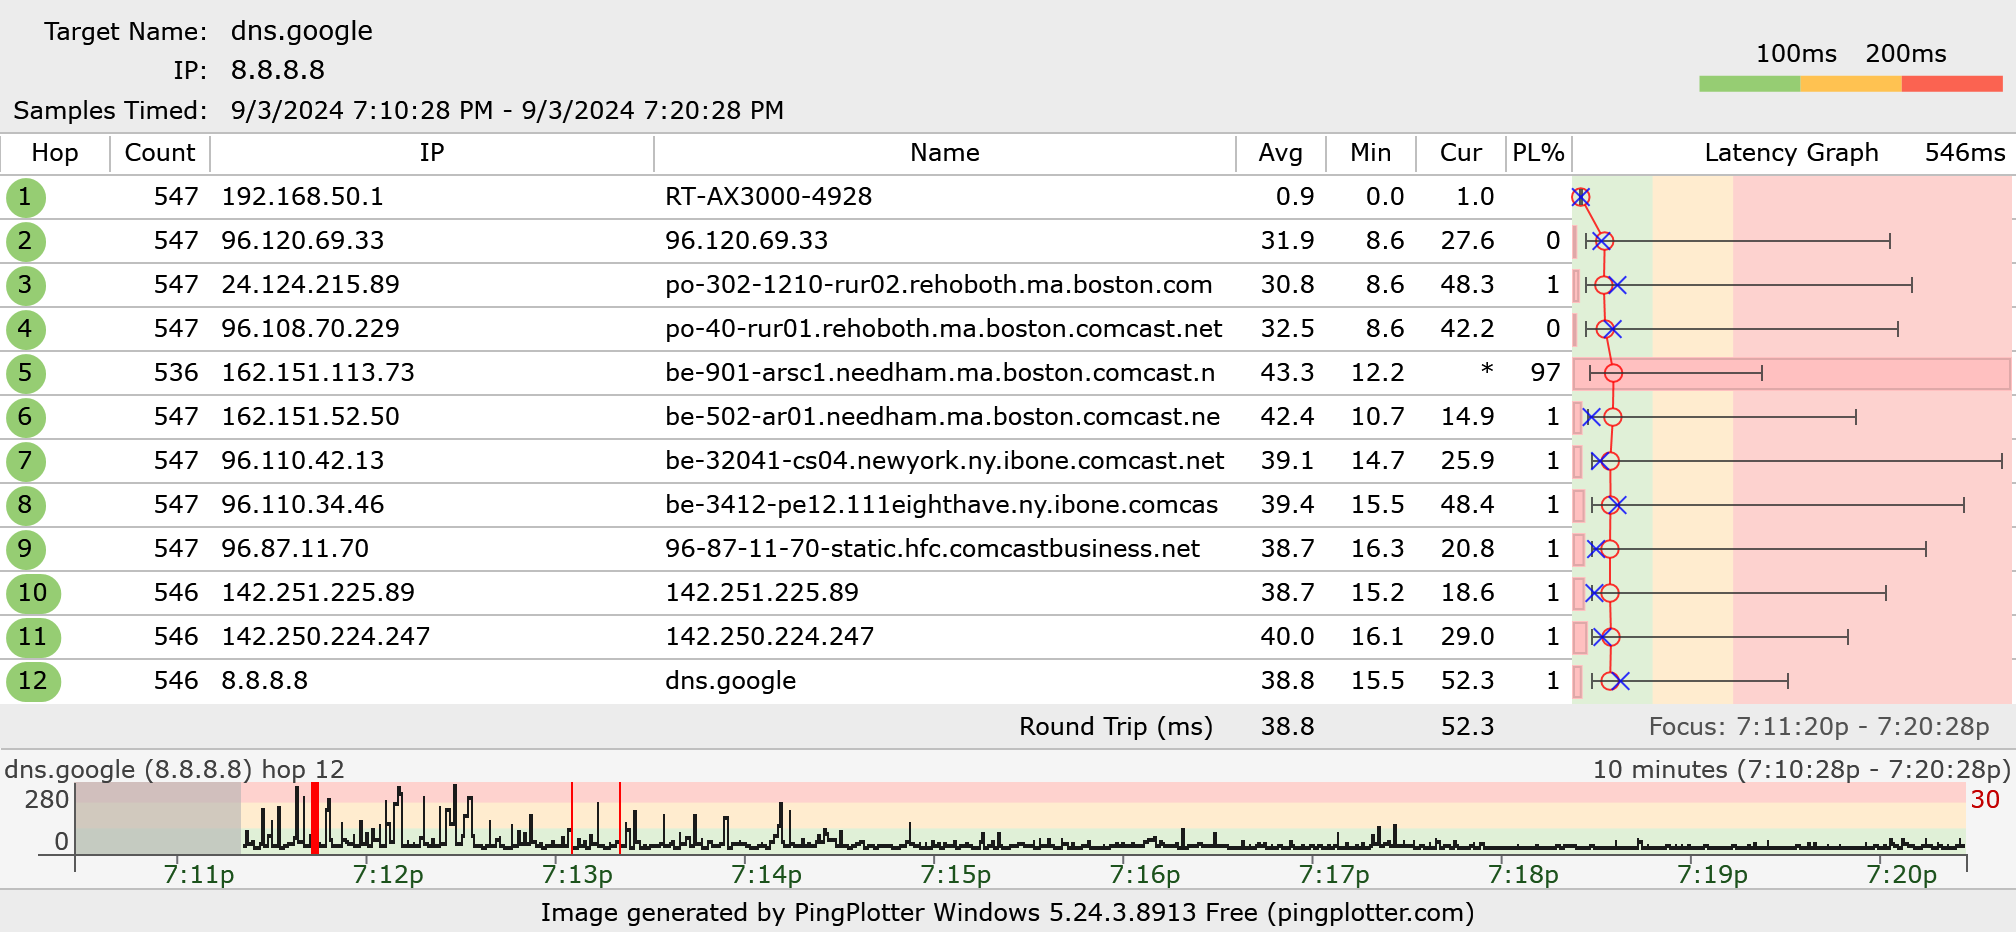
Task: Click the Count column header
Action: pos(160,153)
